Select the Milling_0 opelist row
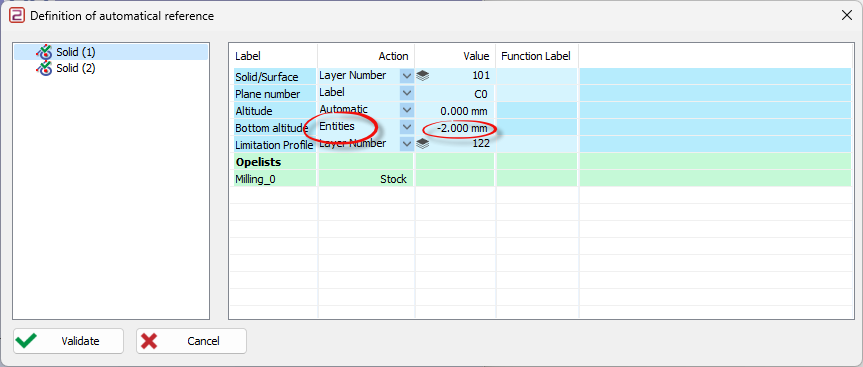863x367 pixels. click(542, 179)
